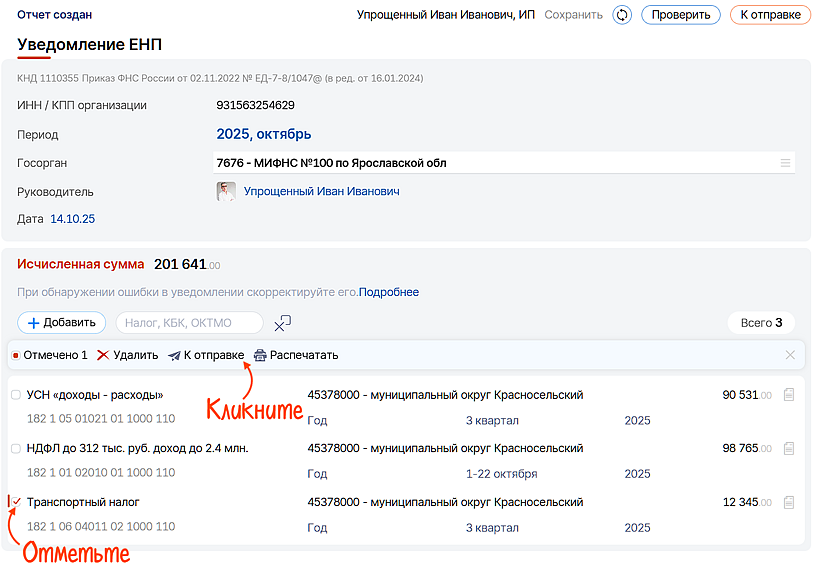Check the НДФЛ до 312 тыс. руб. checkbox
Viewport: 817px width, 587px height.
[16, 449]
